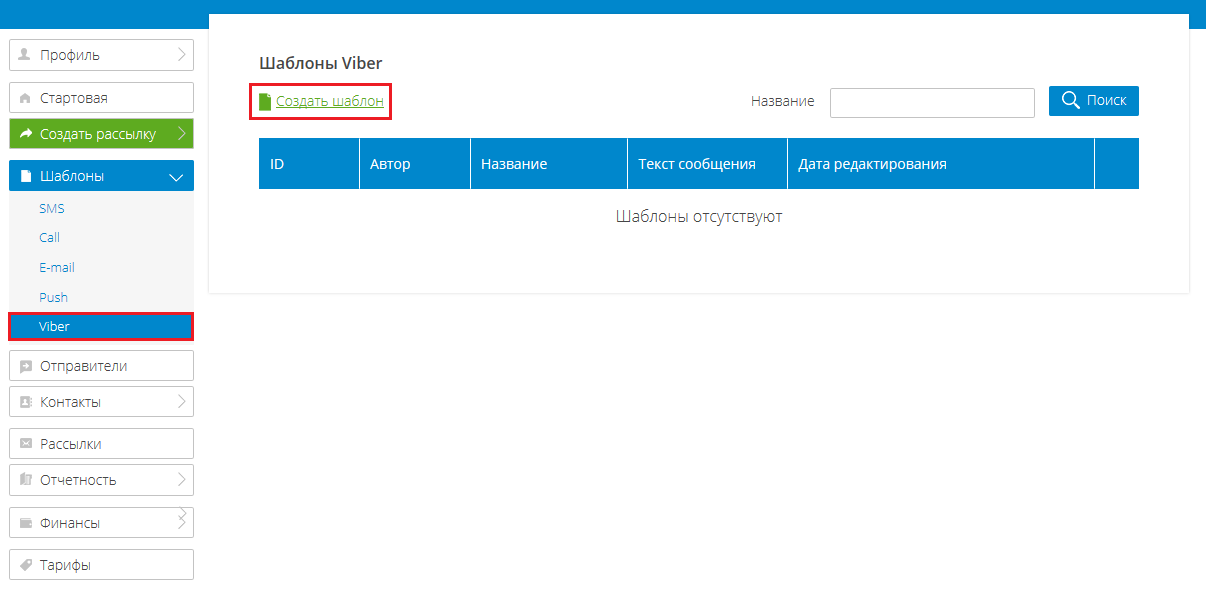Click the Финансы wallet icon
The width and height of the screenshot is (1206, 602).
[26, 523]
